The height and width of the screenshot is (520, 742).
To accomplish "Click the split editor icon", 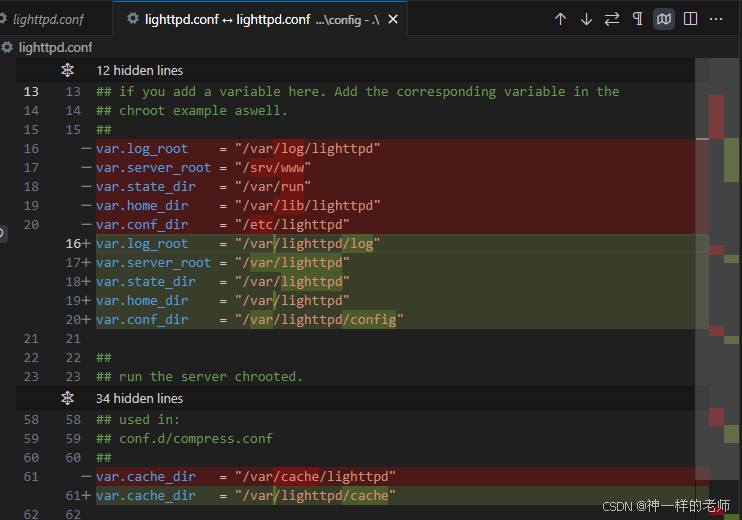I will 690,19.
